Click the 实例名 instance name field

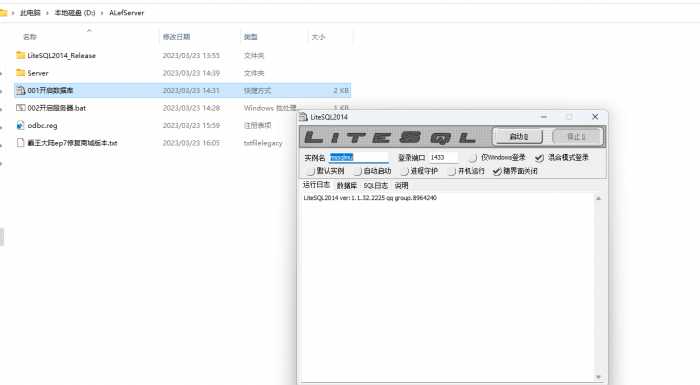point(359,158)
